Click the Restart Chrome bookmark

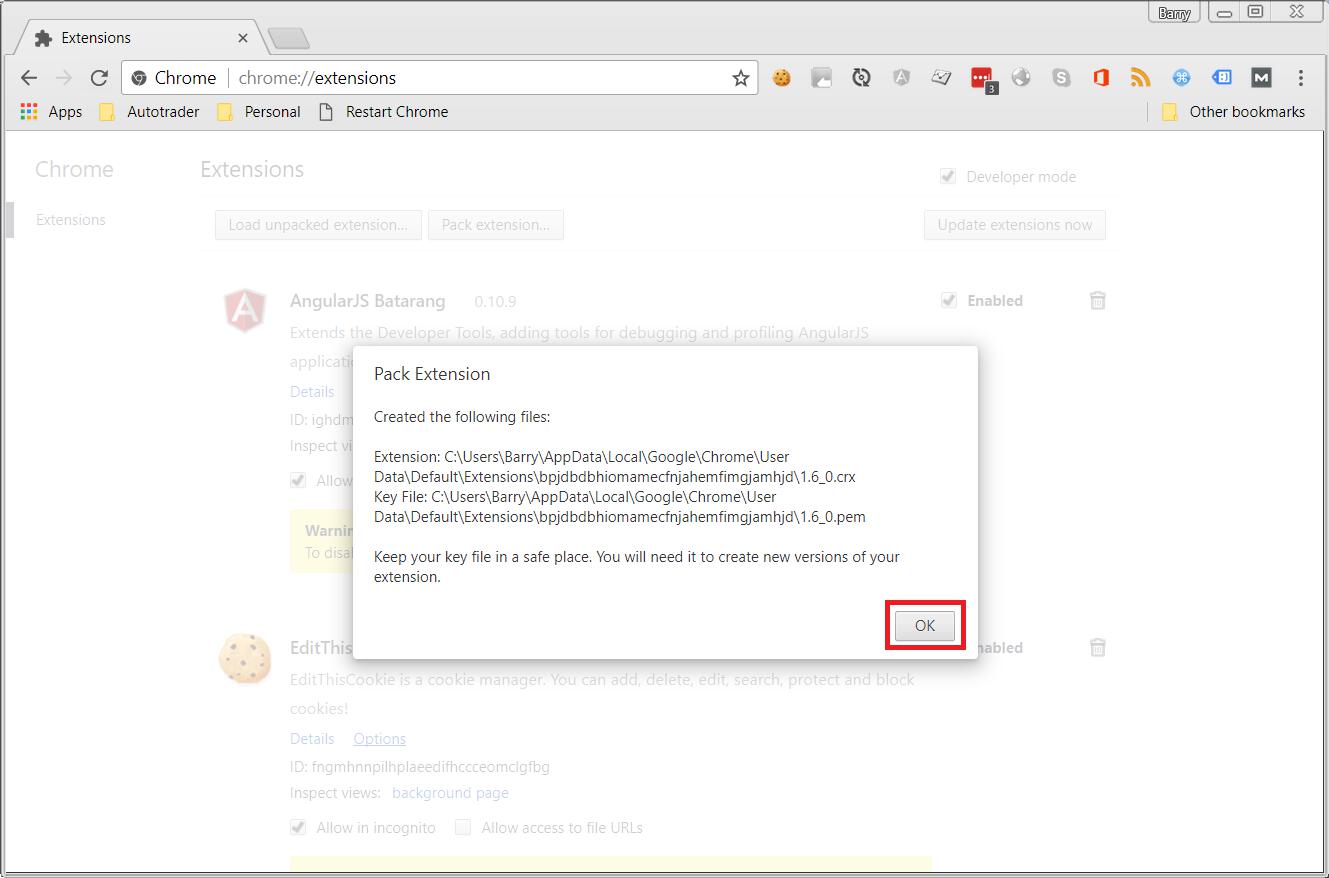[x=383, y=112]
